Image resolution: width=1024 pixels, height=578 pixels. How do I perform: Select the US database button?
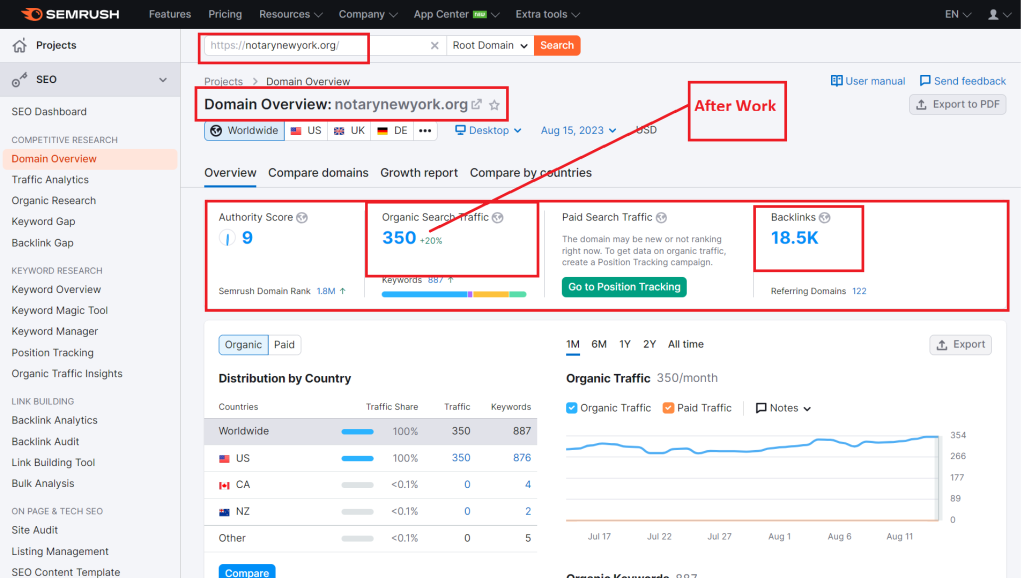(306, 131)
